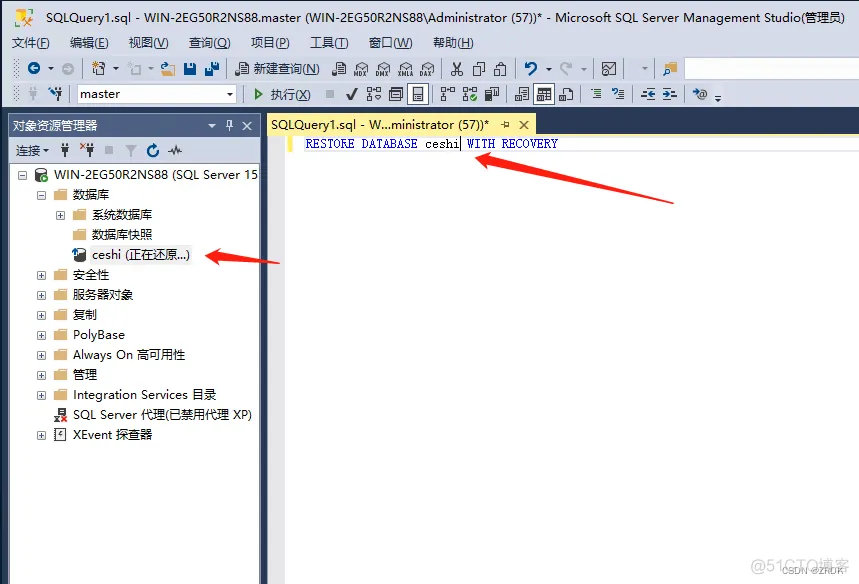Screen dimensions: 859x584
Task: Toggle Include Live Query Statistics
Action: (x=469, y=94)
